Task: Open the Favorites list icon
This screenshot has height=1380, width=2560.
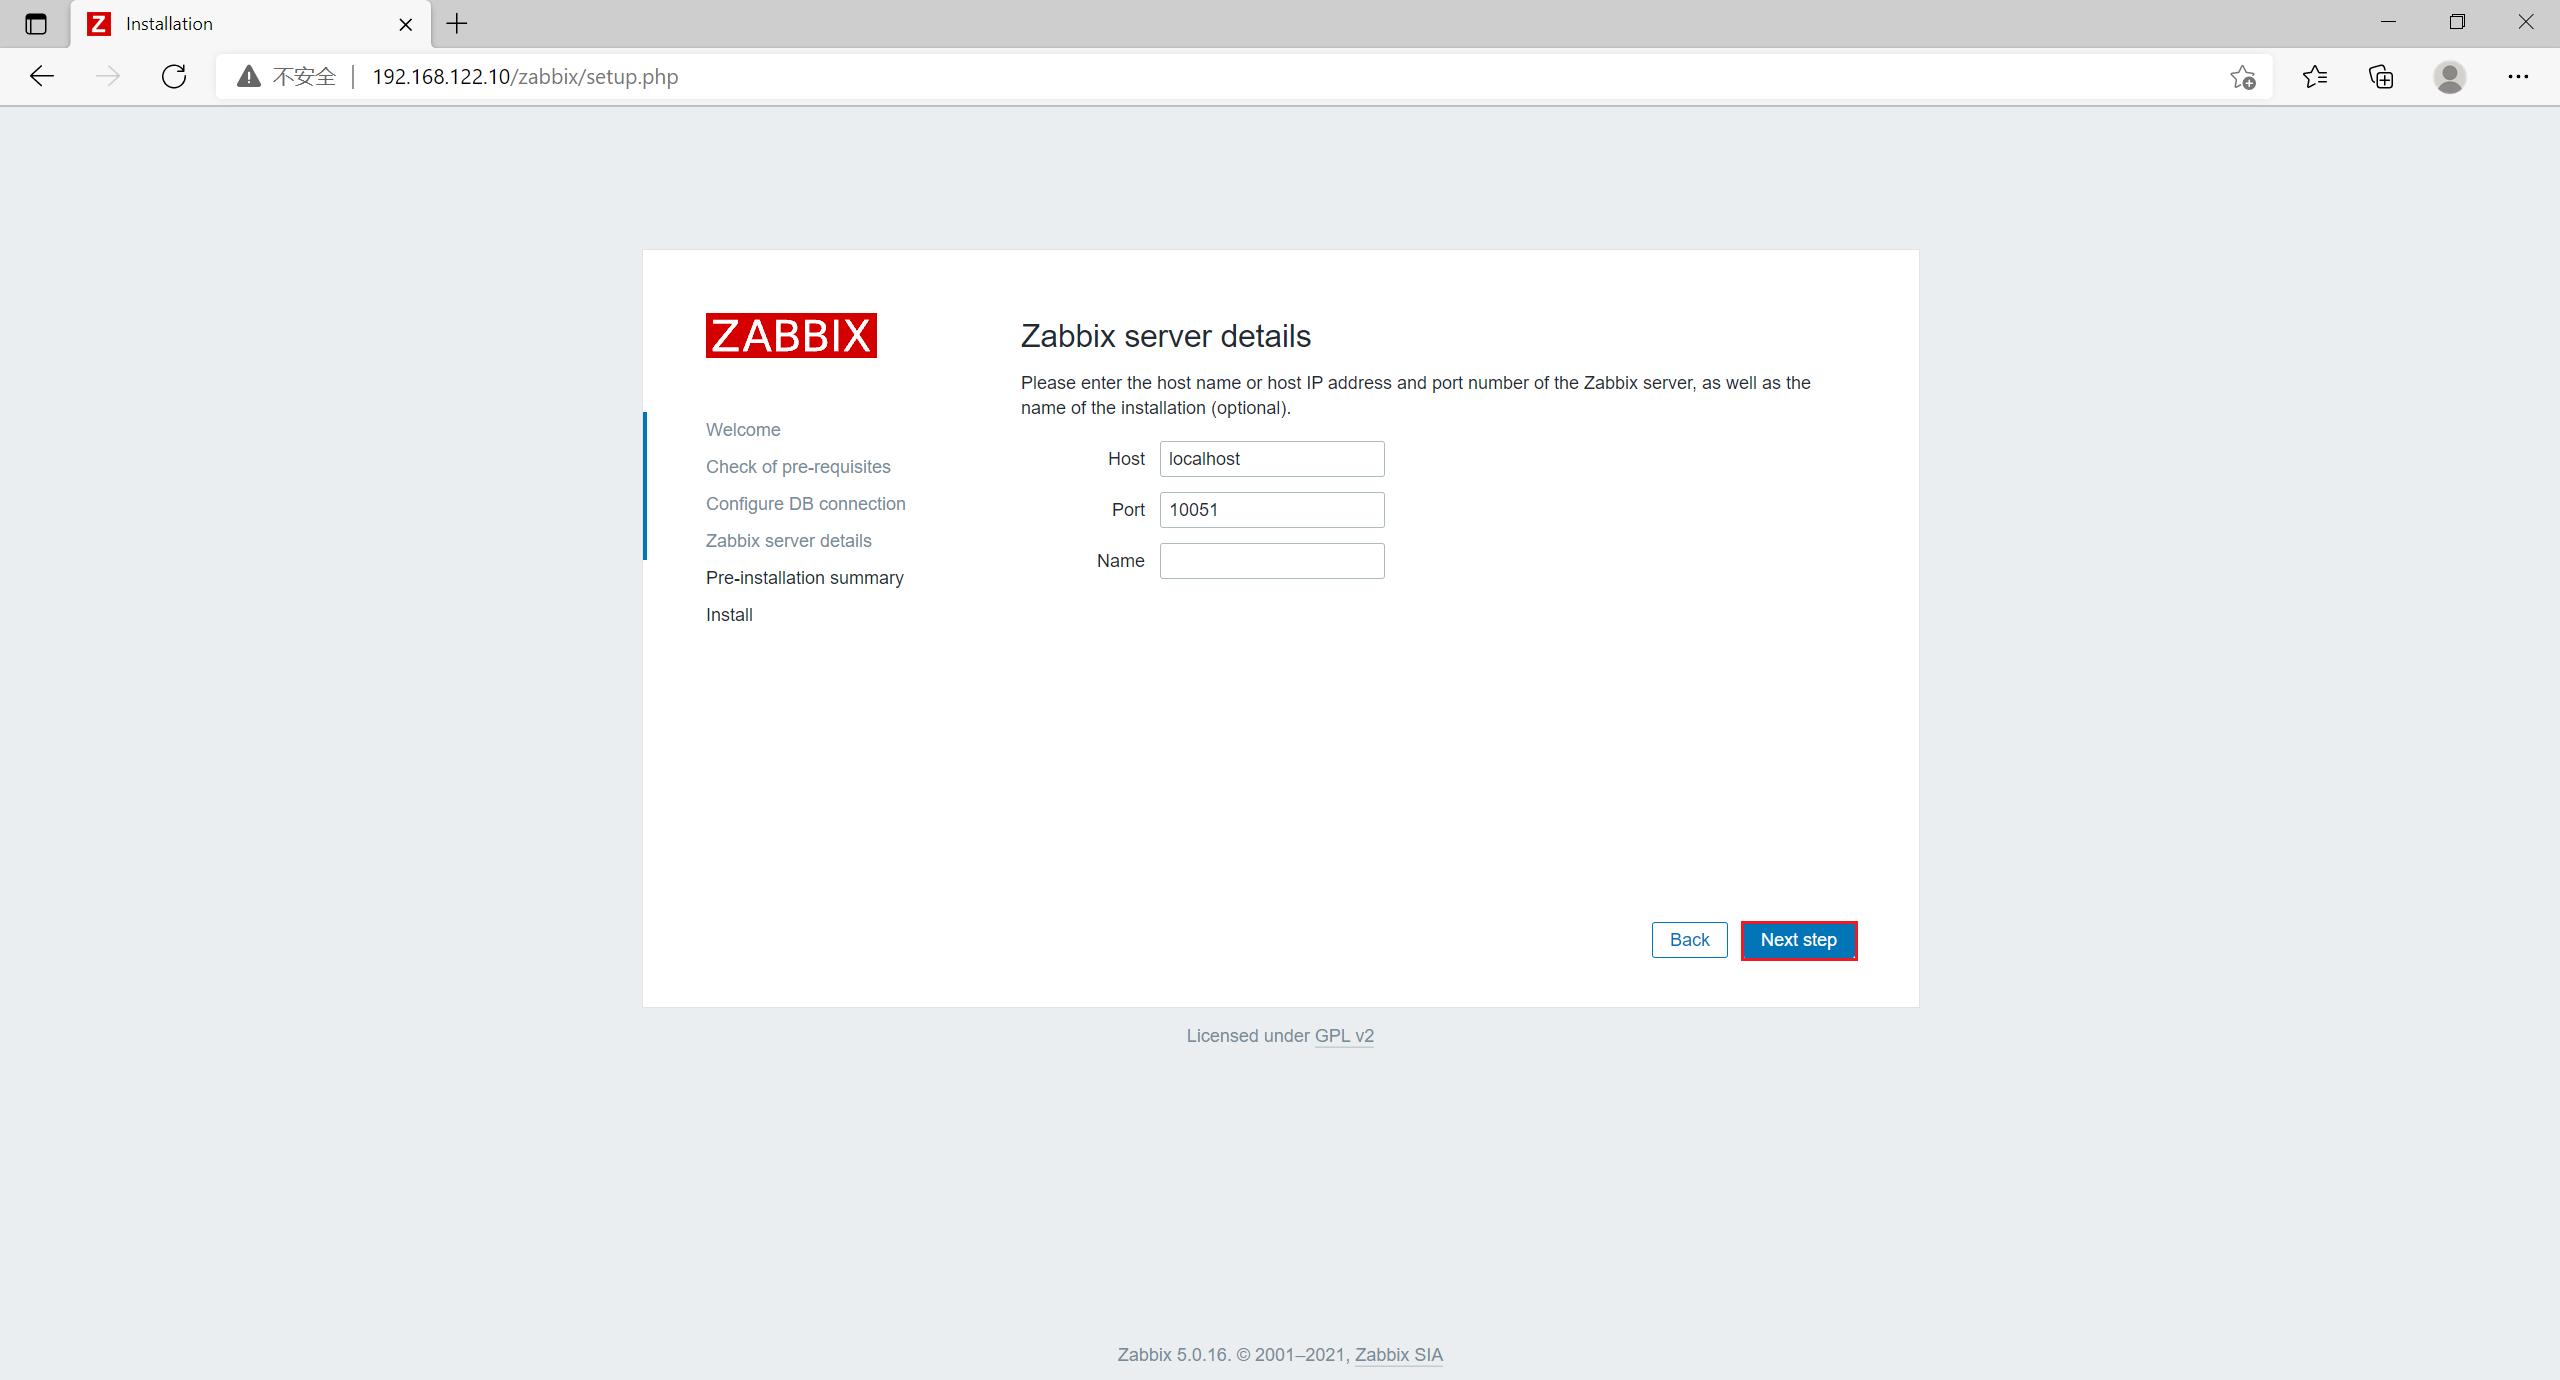Action: pyautogui.click(x=2314, y=77)
